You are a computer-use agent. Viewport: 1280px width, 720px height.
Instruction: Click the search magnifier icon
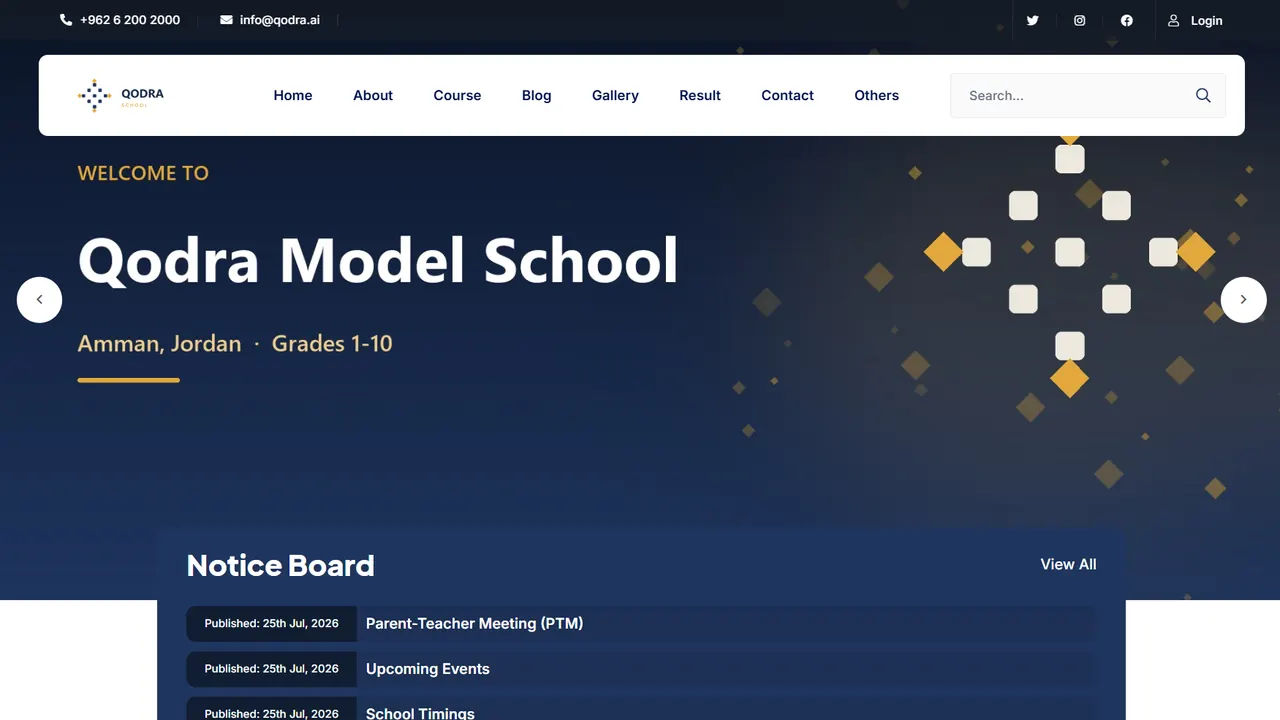click(1203, 95)
